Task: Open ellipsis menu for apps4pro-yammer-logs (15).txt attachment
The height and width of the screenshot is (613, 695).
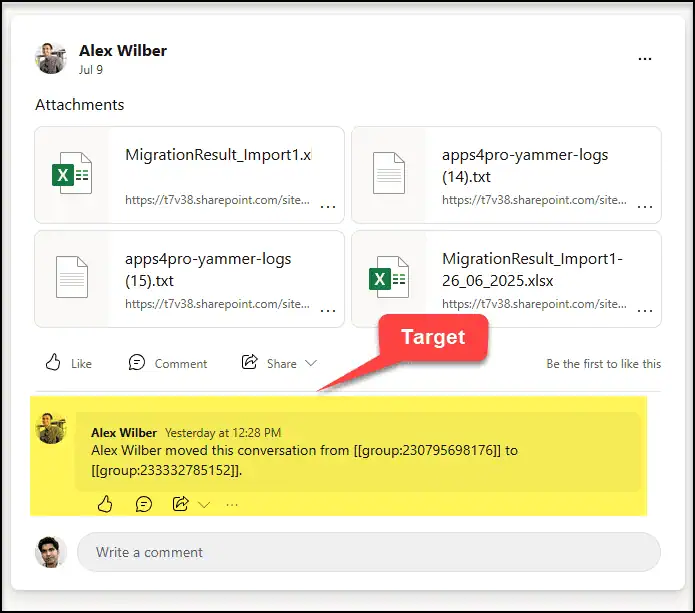Action: click(328, 311)
